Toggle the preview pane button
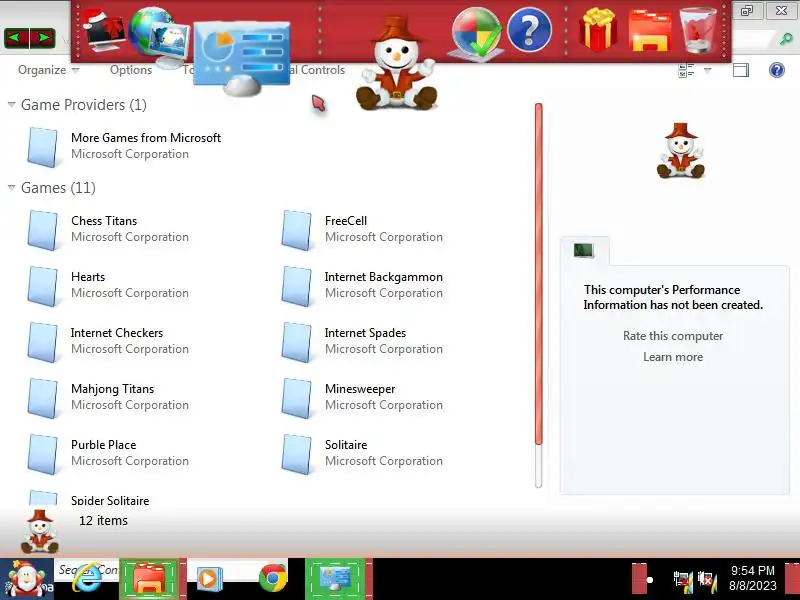The width and height of the screenshot is (800, 600). [741, 70]
